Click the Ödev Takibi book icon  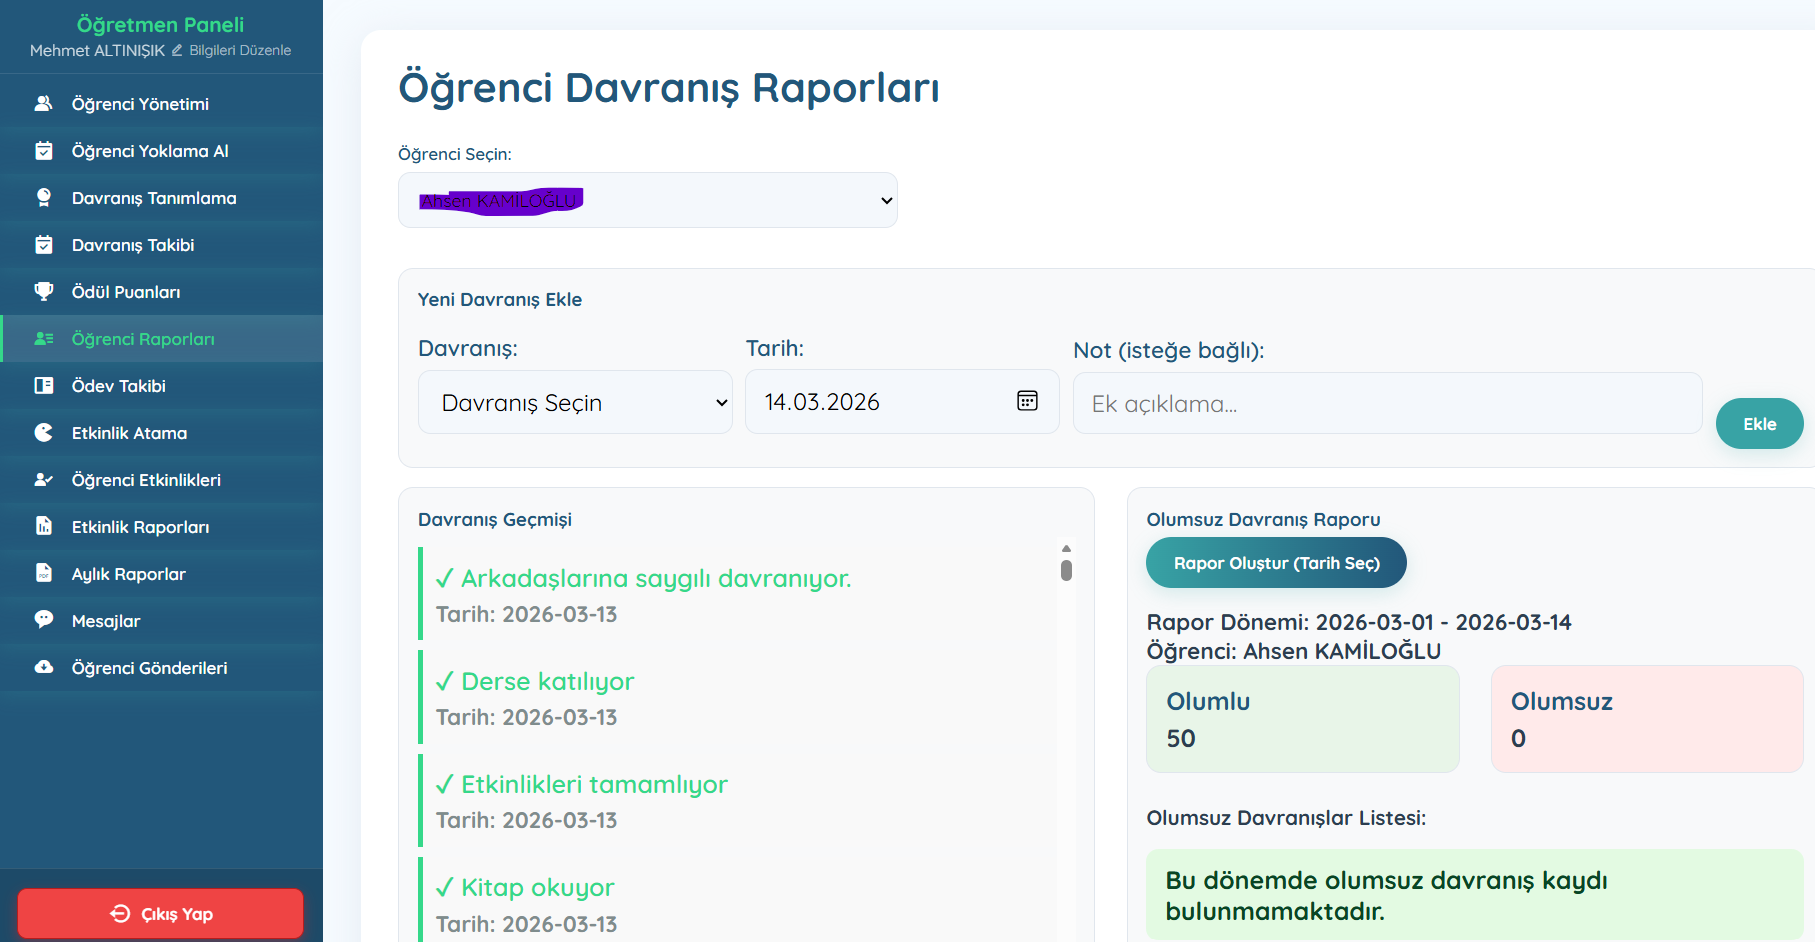[44, 386]
